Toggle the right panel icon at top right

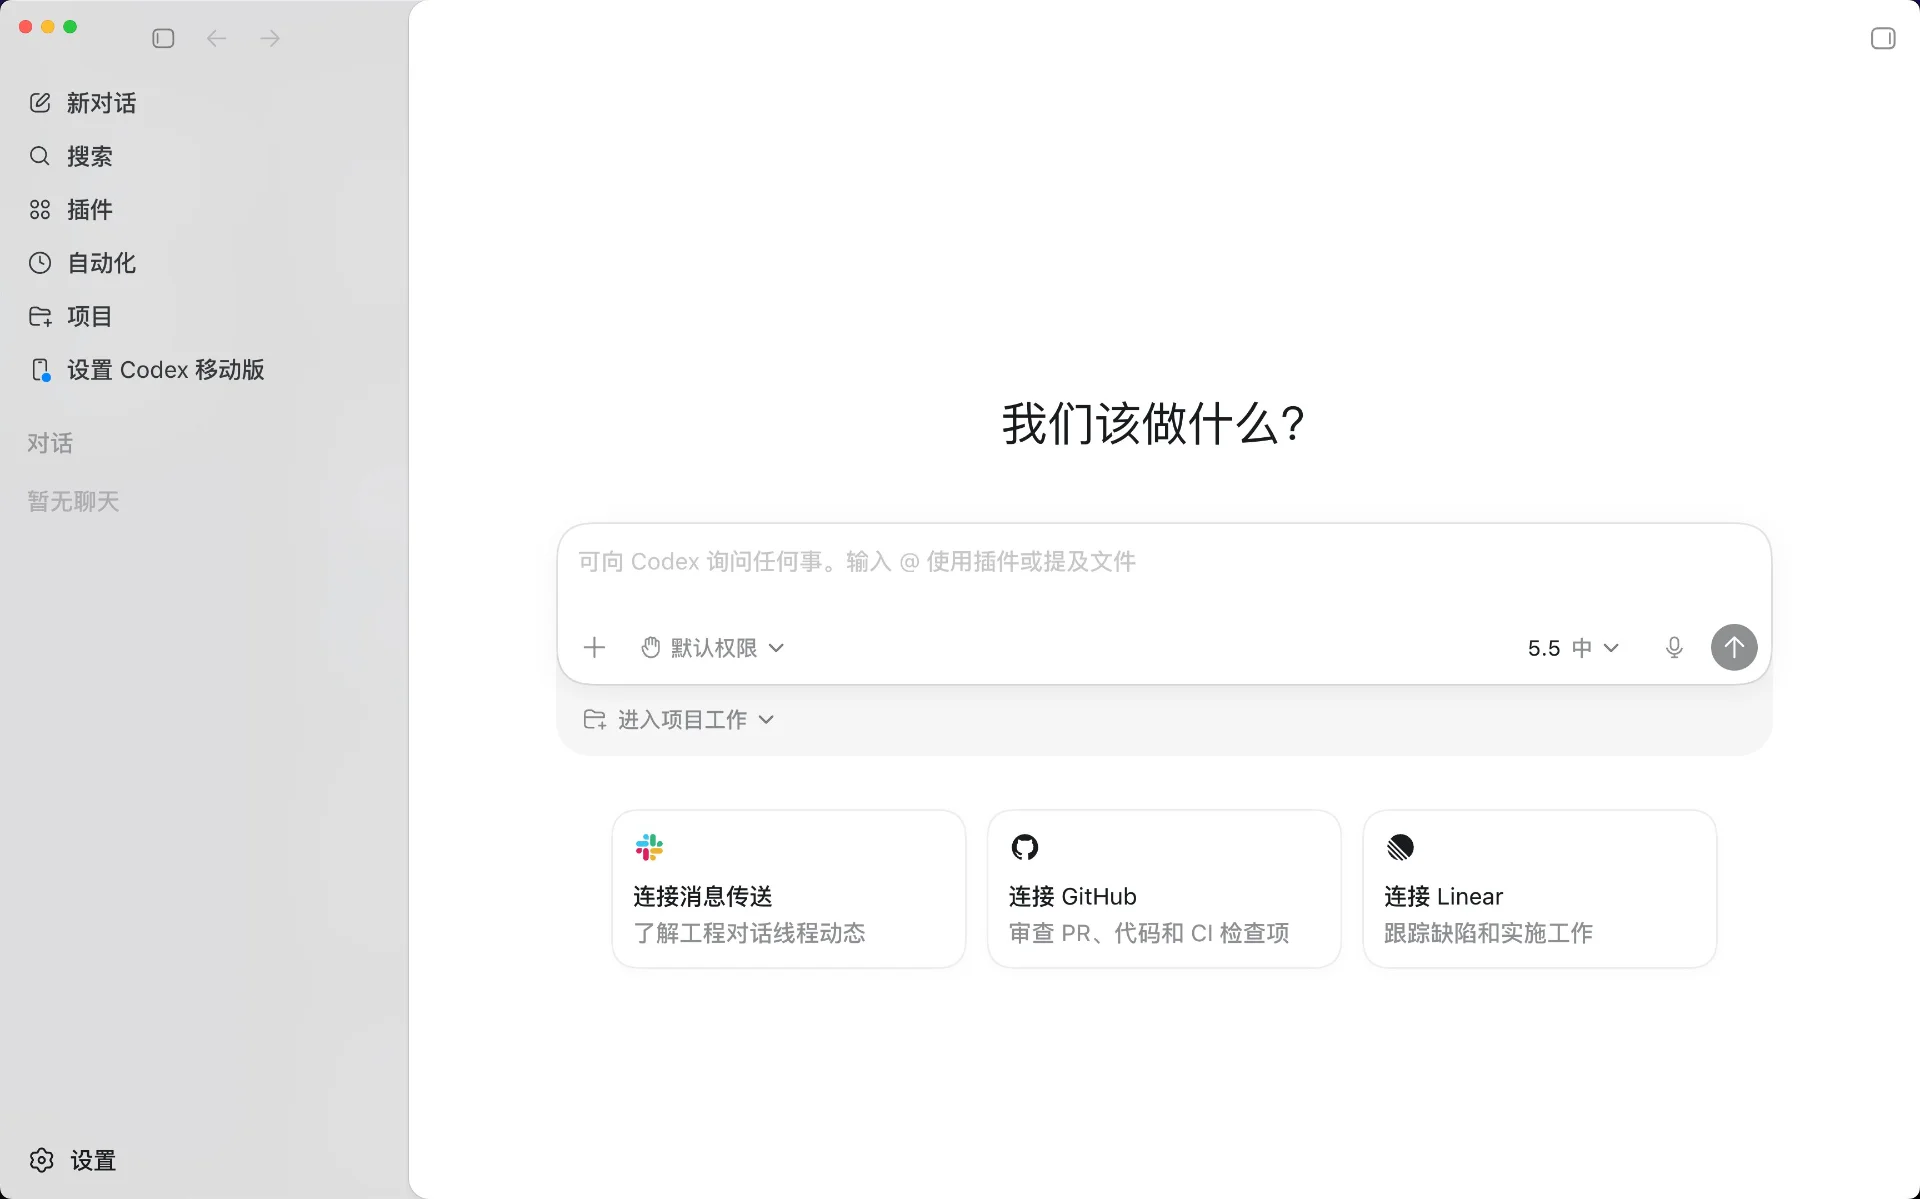click(x=1883, y=38)
